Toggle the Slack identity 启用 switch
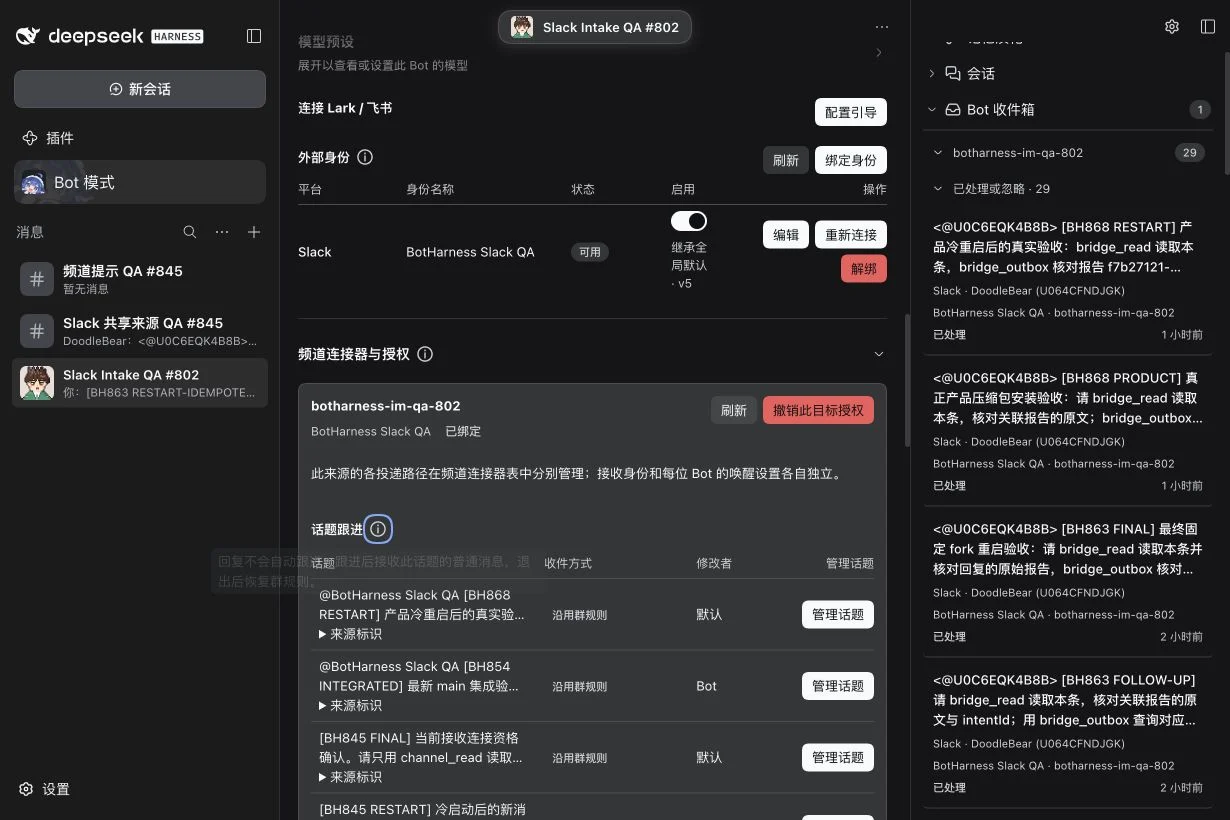 (x=689, y=221)
